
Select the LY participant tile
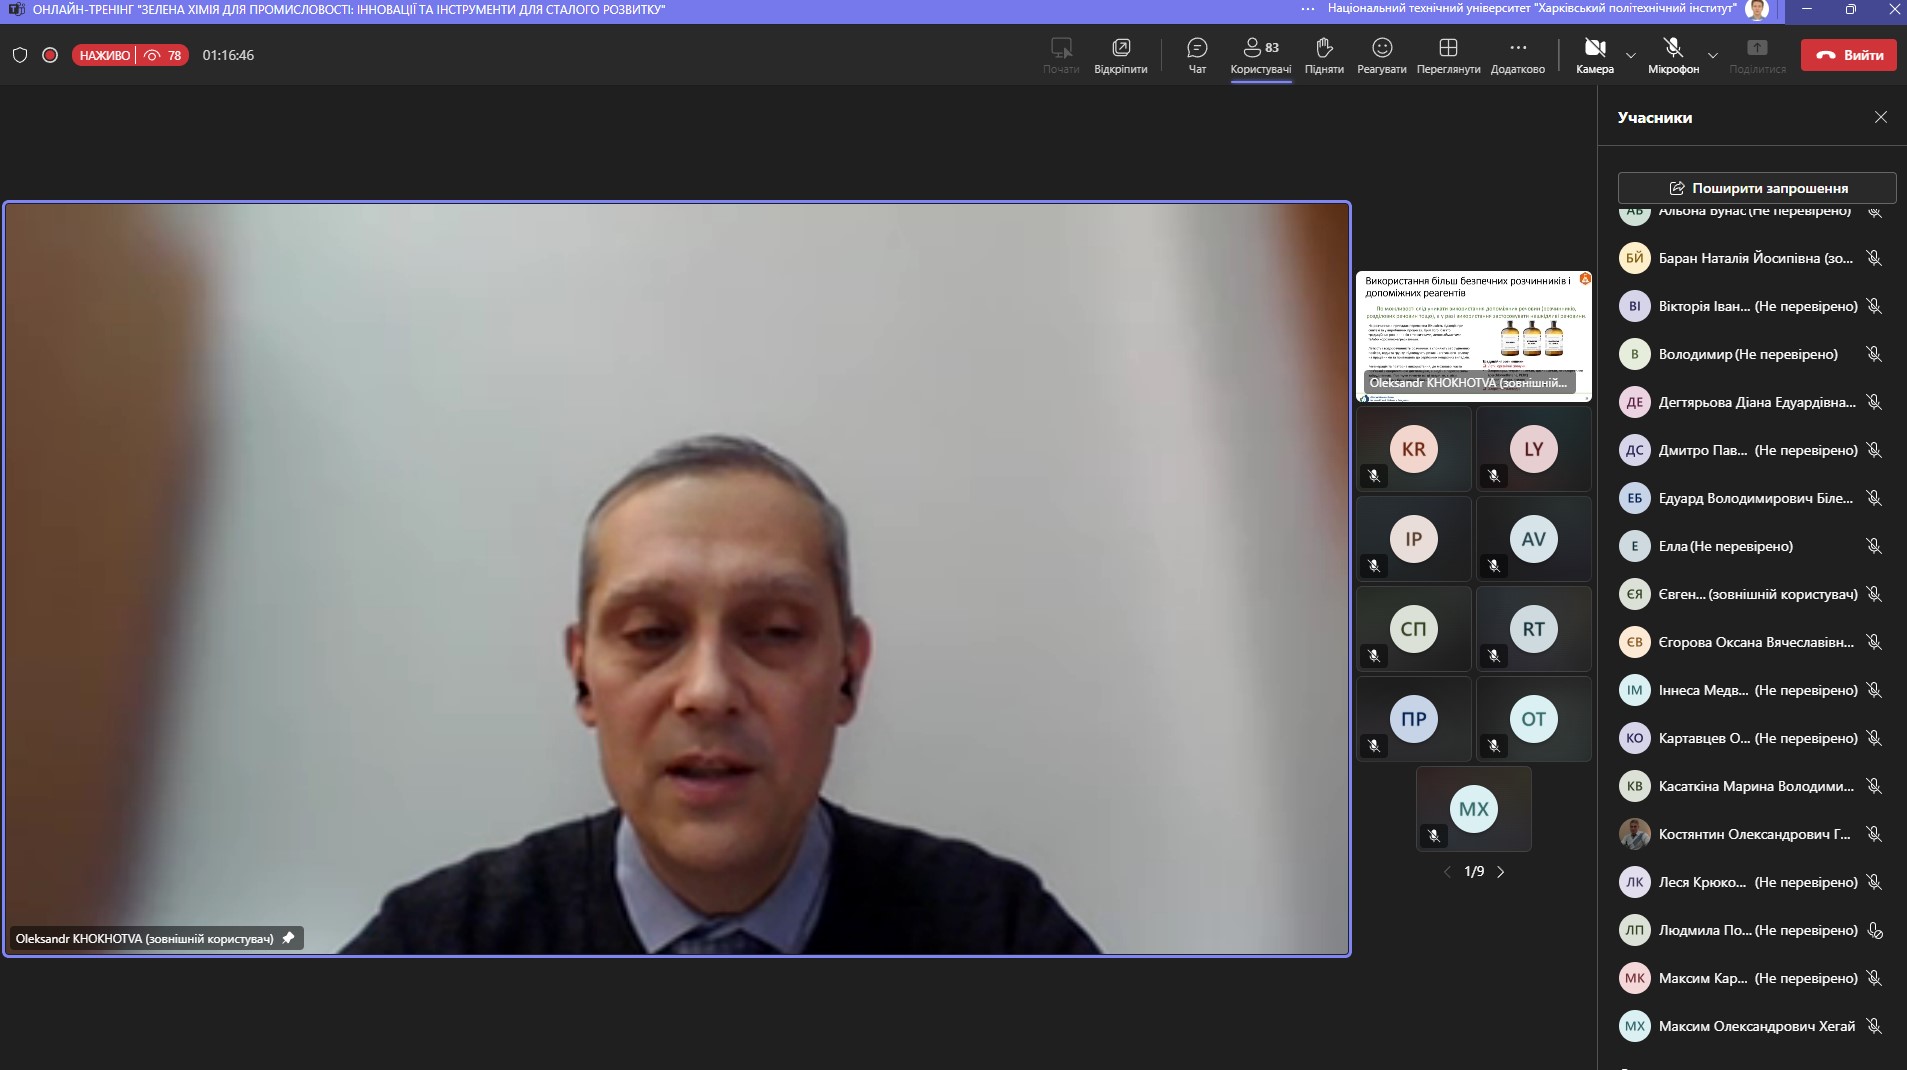(x=1534, y=449)
